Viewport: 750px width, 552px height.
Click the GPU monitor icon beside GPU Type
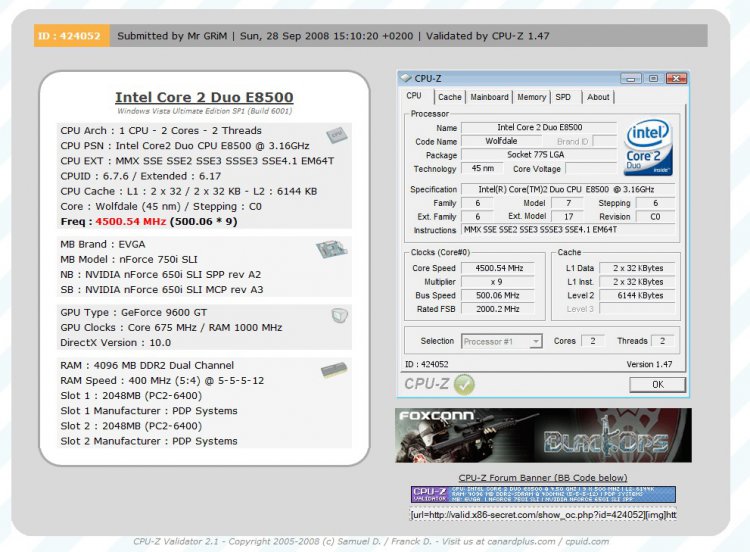tap(339, 315)
